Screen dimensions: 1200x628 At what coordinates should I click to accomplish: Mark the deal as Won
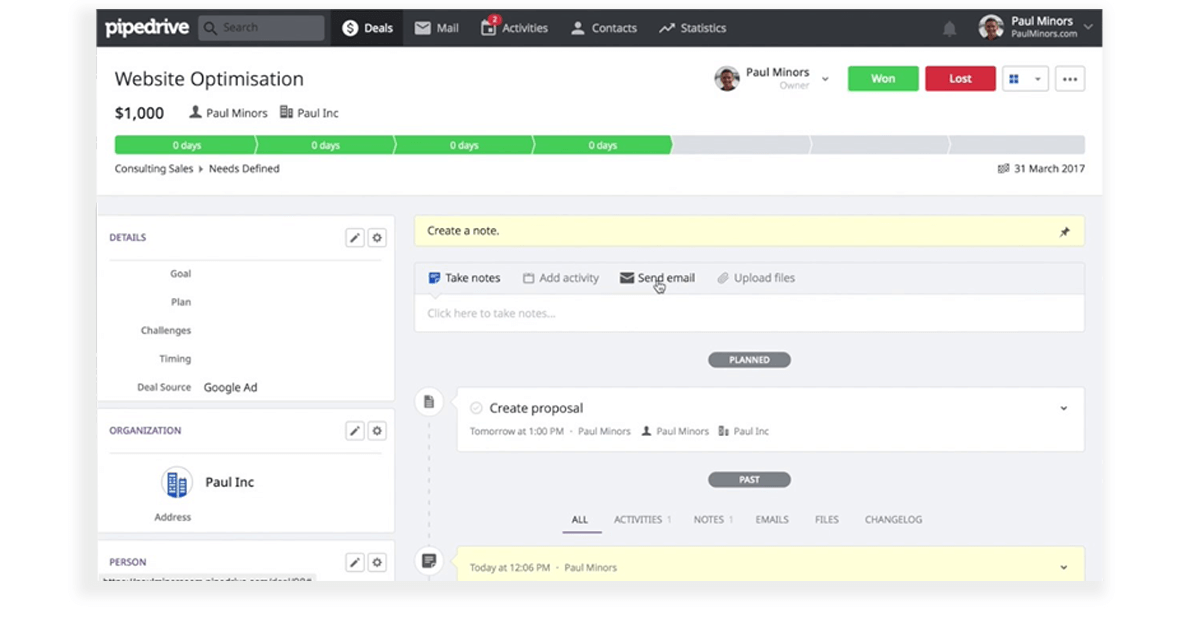[882, 78]
